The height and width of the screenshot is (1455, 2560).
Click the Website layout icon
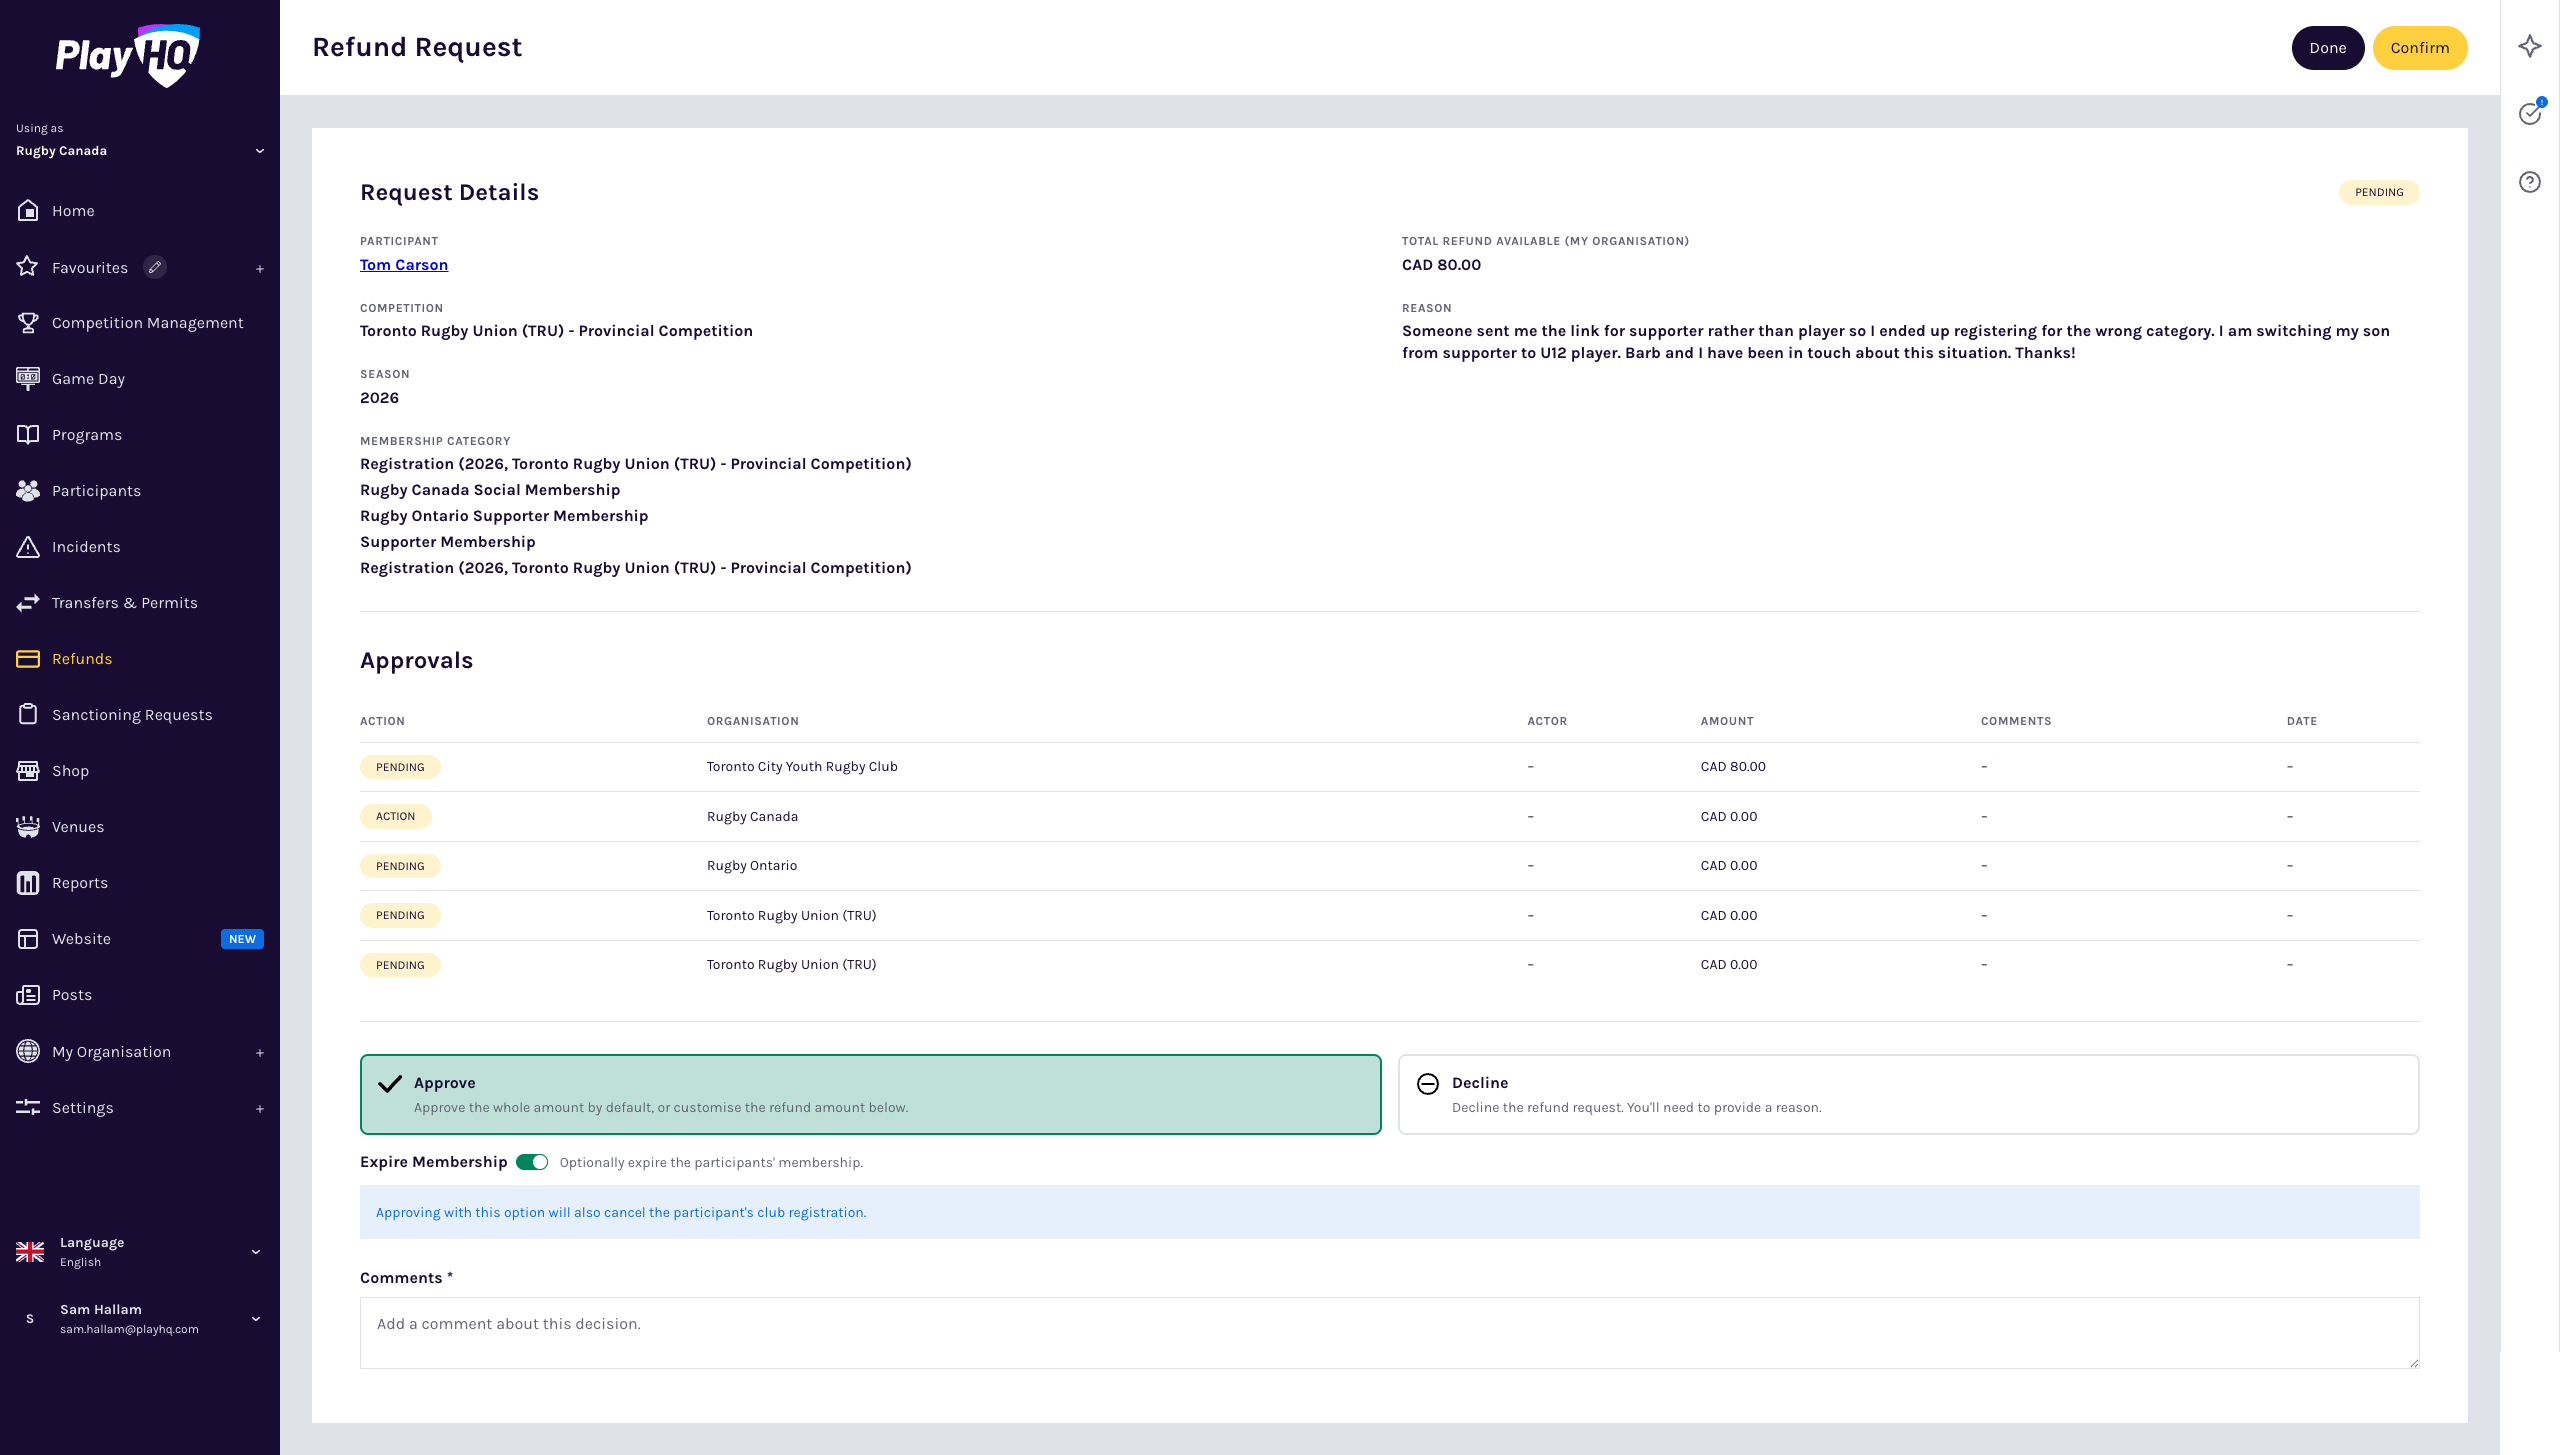point(28,939)
